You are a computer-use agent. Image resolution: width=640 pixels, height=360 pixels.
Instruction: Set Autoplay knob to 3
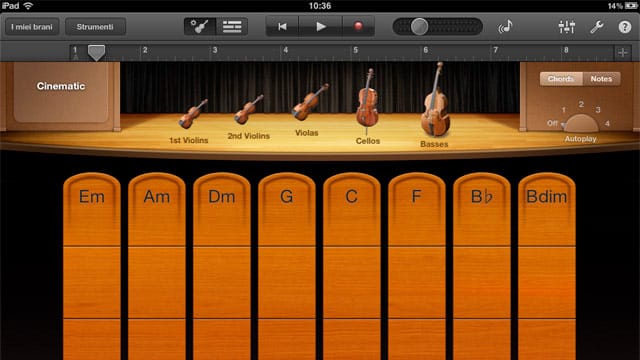click(598, 109)
